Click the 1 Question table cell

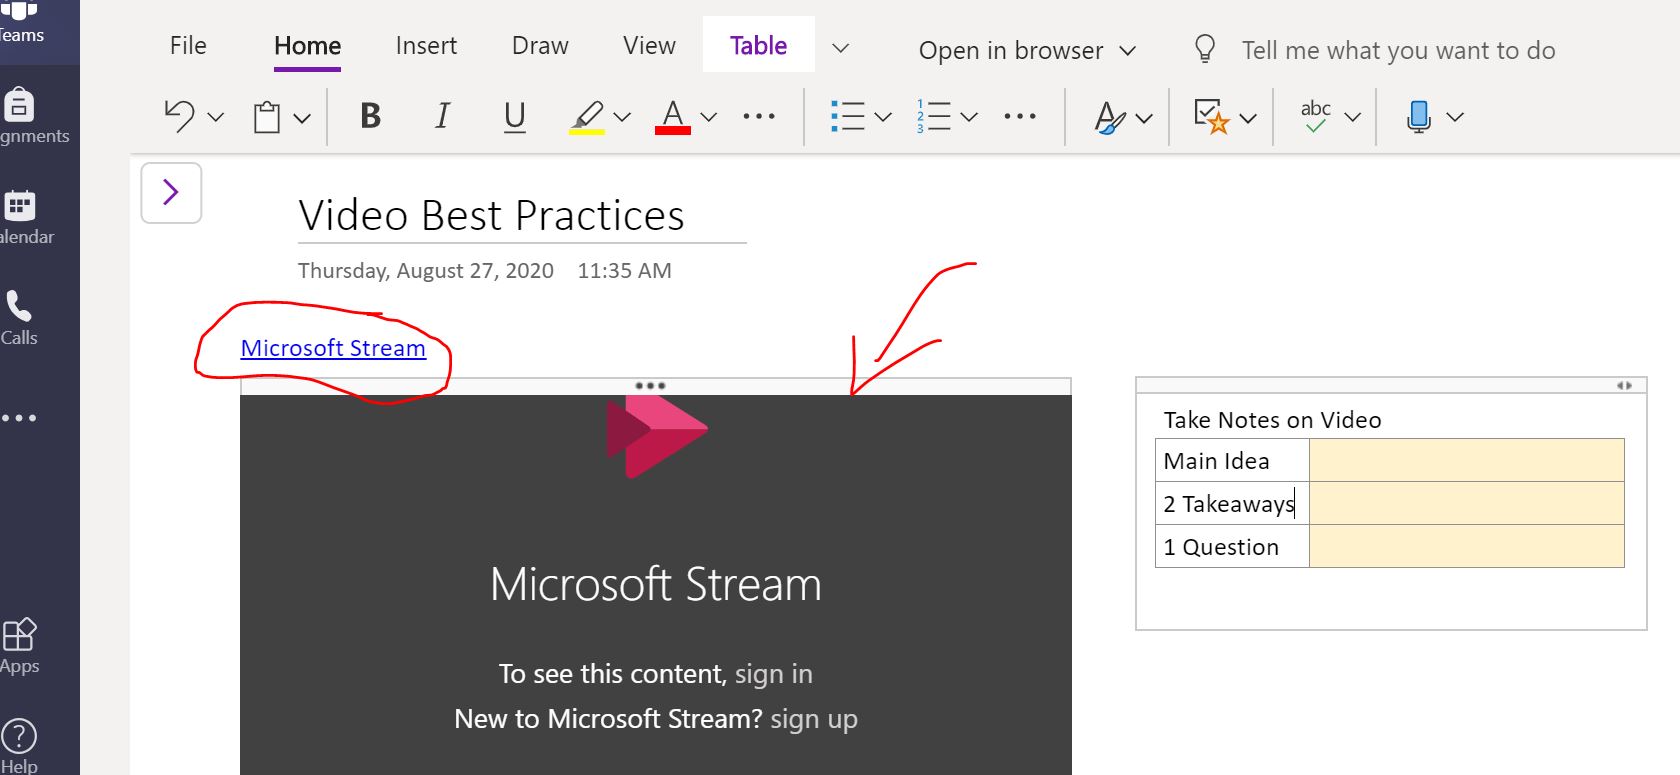pos(1232,546)
